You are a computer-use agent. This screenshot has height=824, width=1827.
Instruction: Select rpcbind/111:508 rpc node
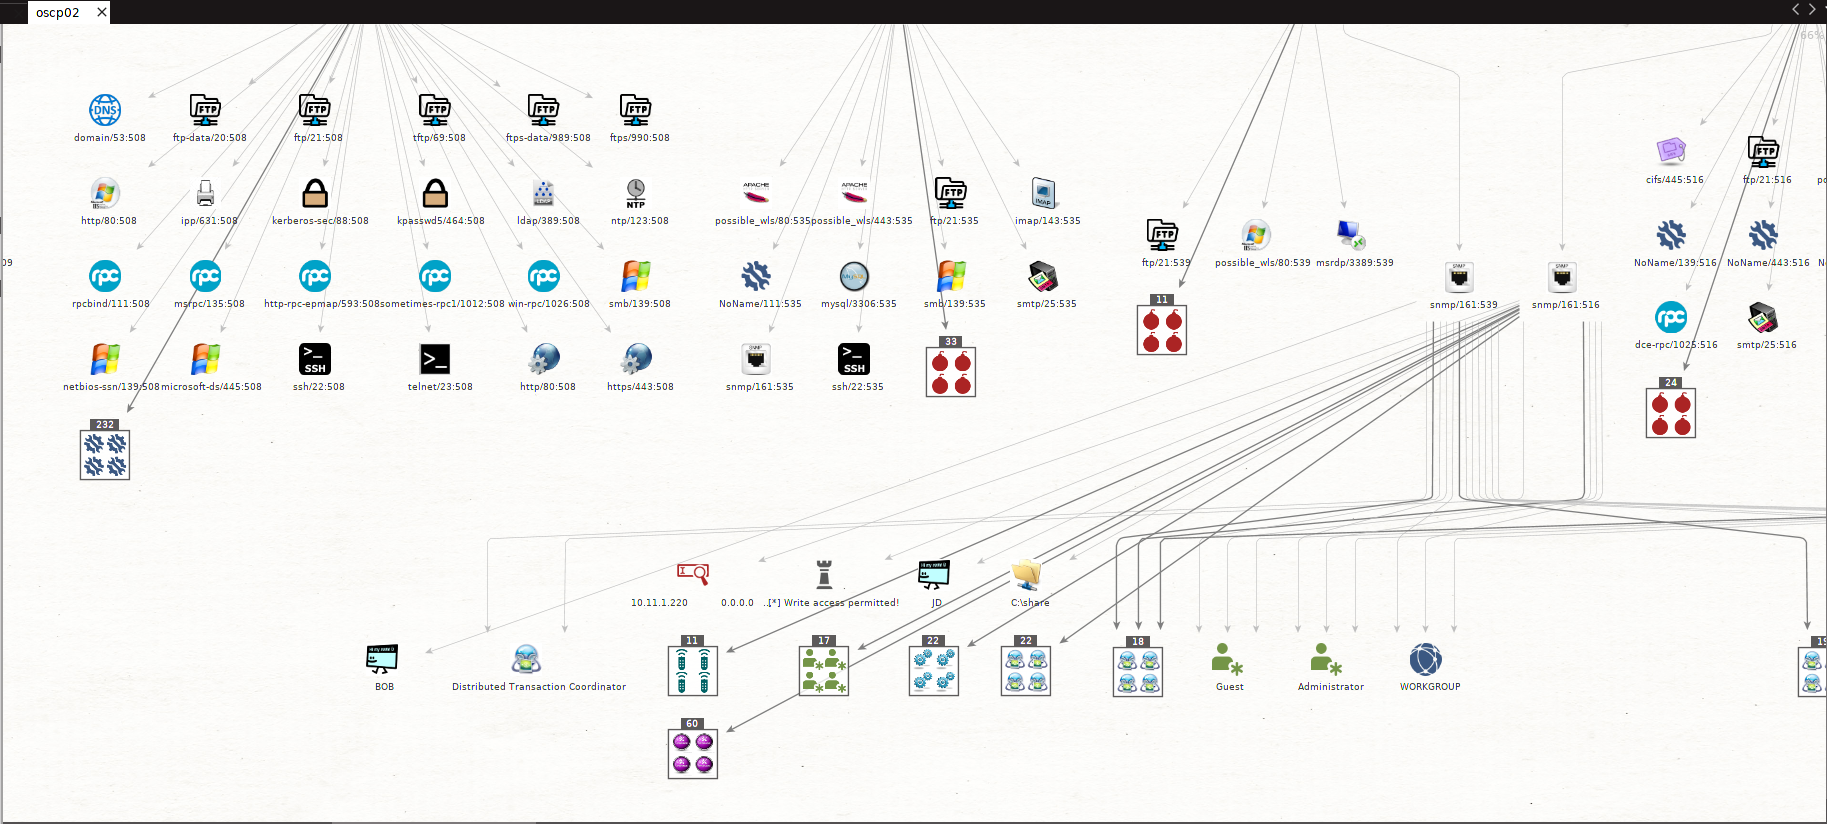105,276
